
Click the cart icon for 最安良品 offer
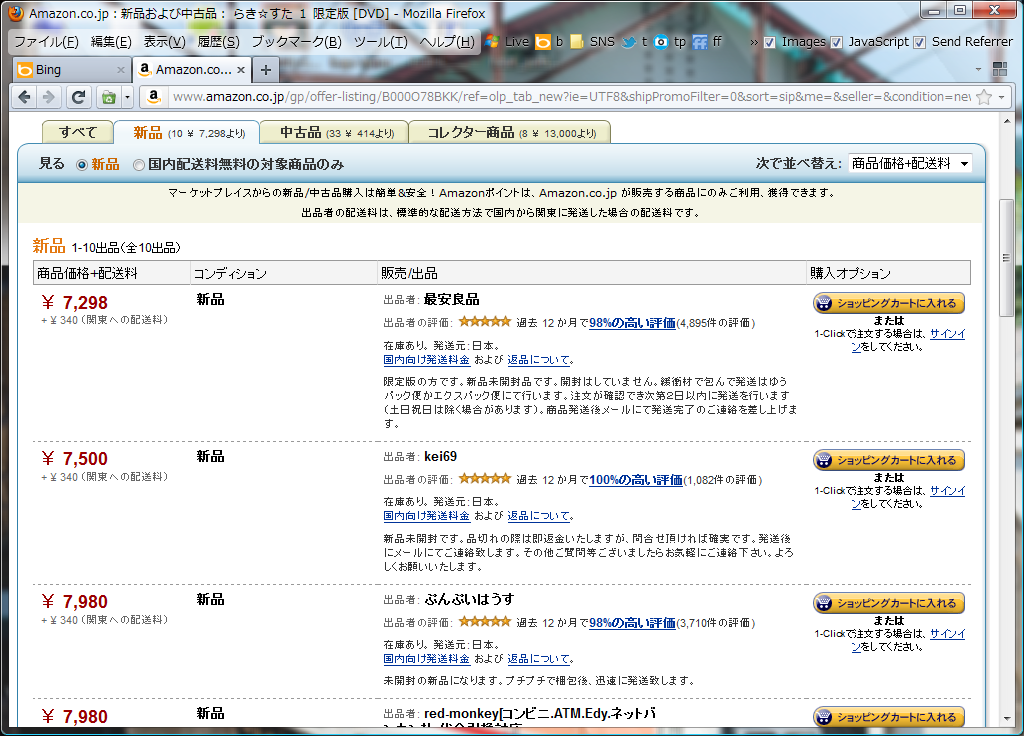824,303
